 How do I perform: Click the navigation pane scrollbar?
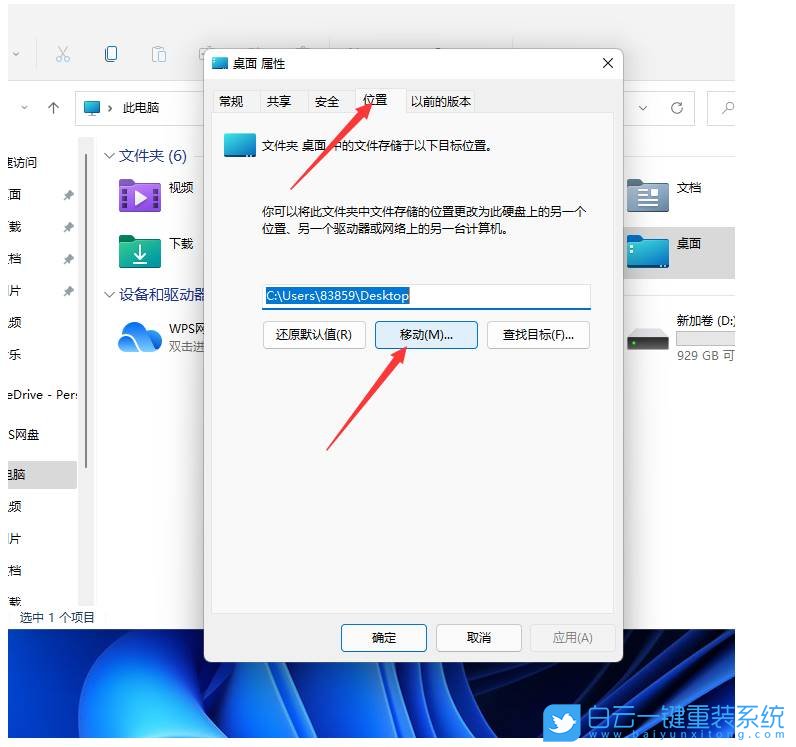tap(86, 310)
